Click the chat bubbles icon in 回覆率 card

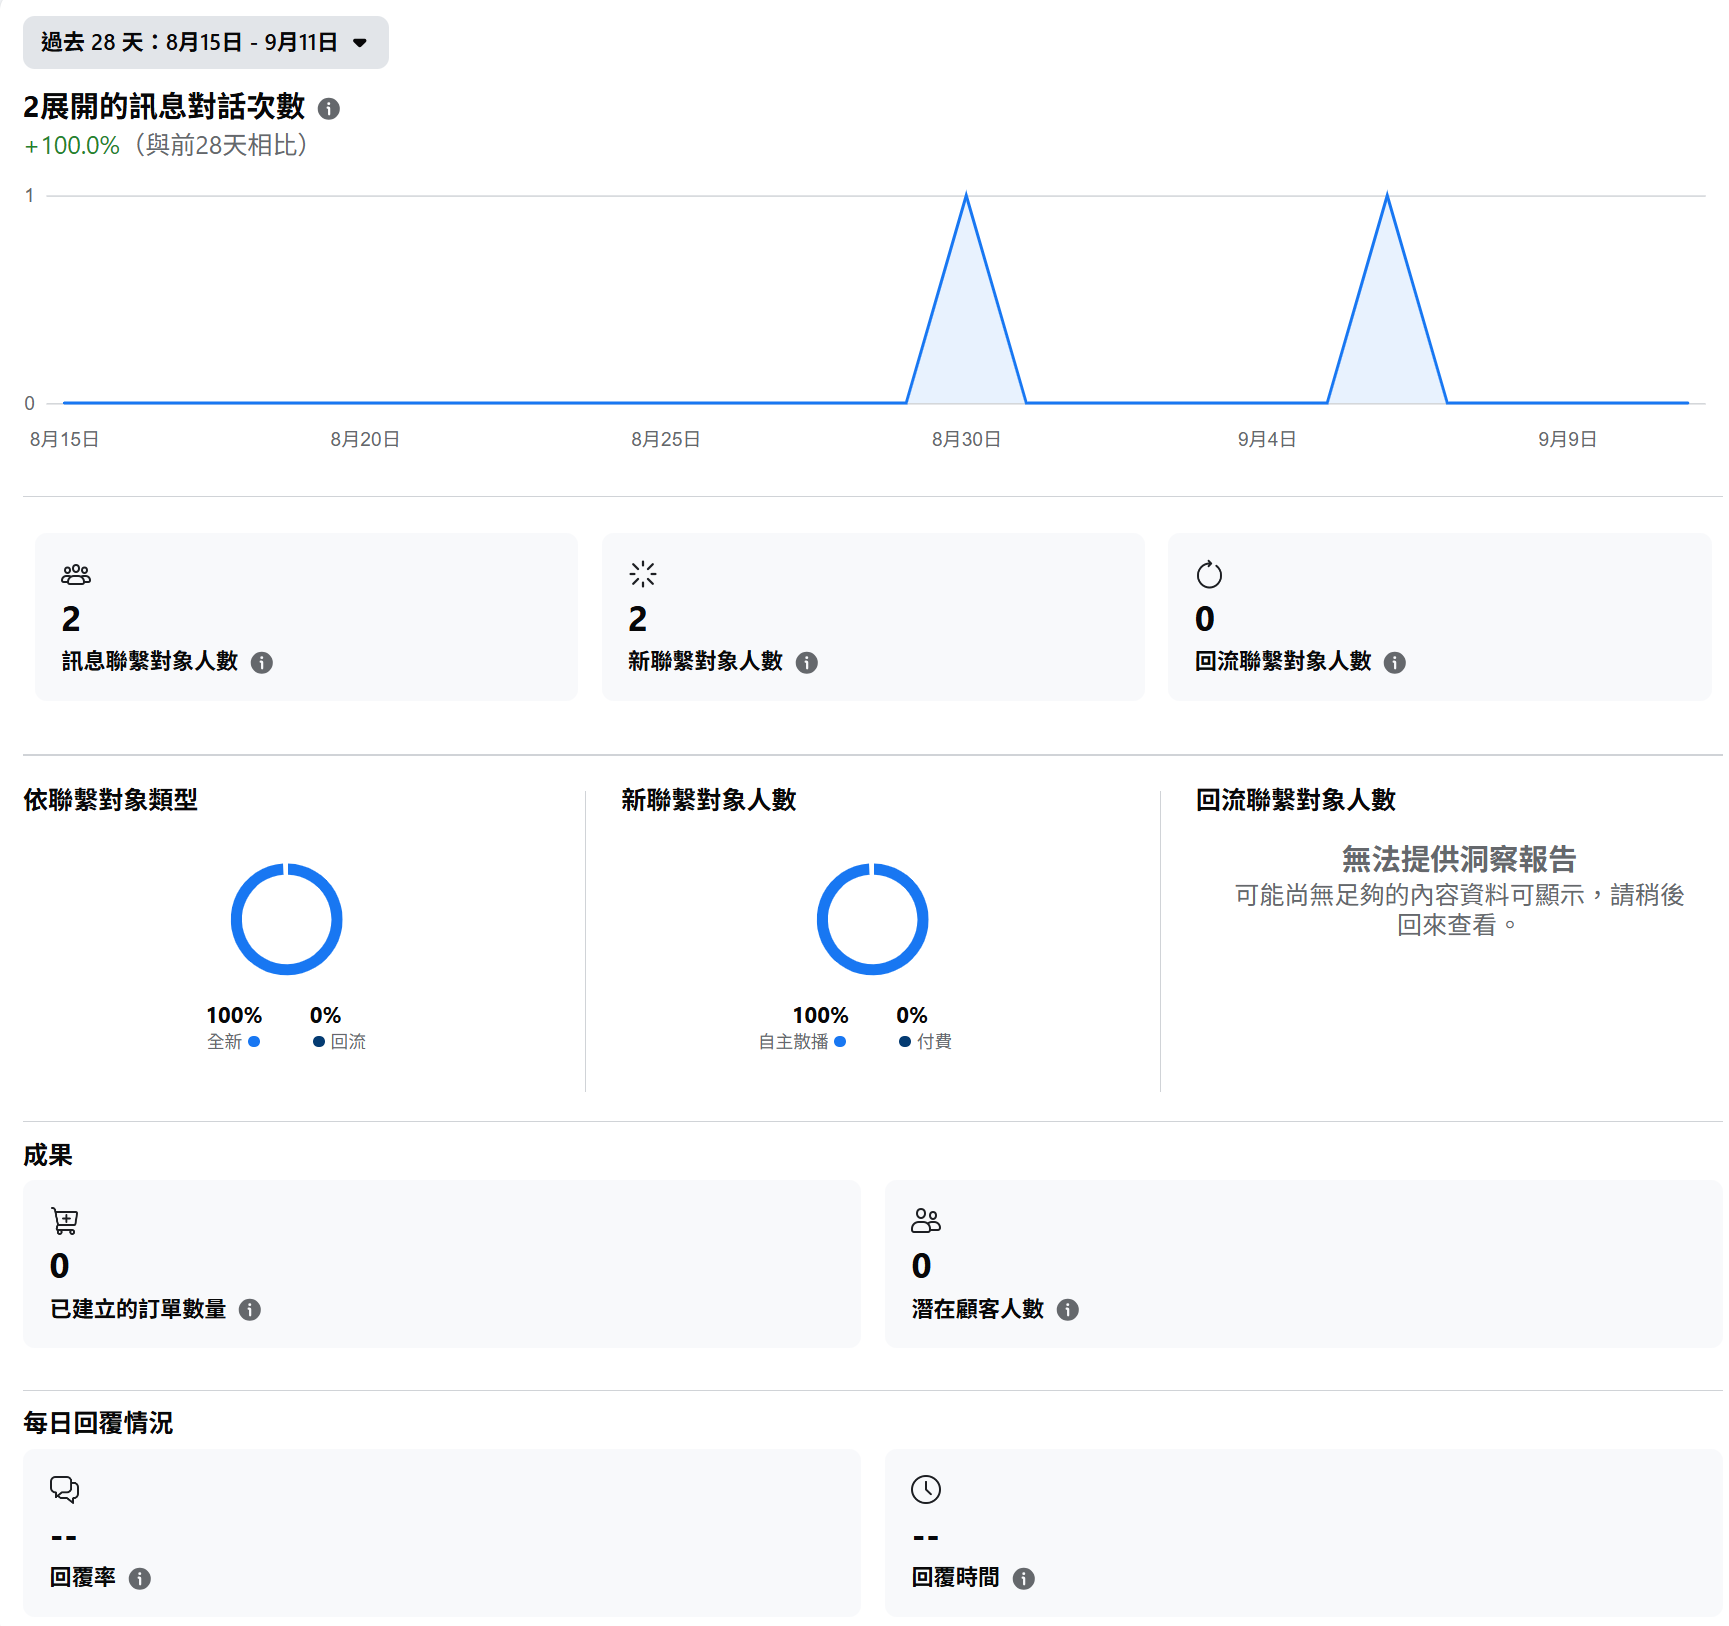tap(64, 1489)
